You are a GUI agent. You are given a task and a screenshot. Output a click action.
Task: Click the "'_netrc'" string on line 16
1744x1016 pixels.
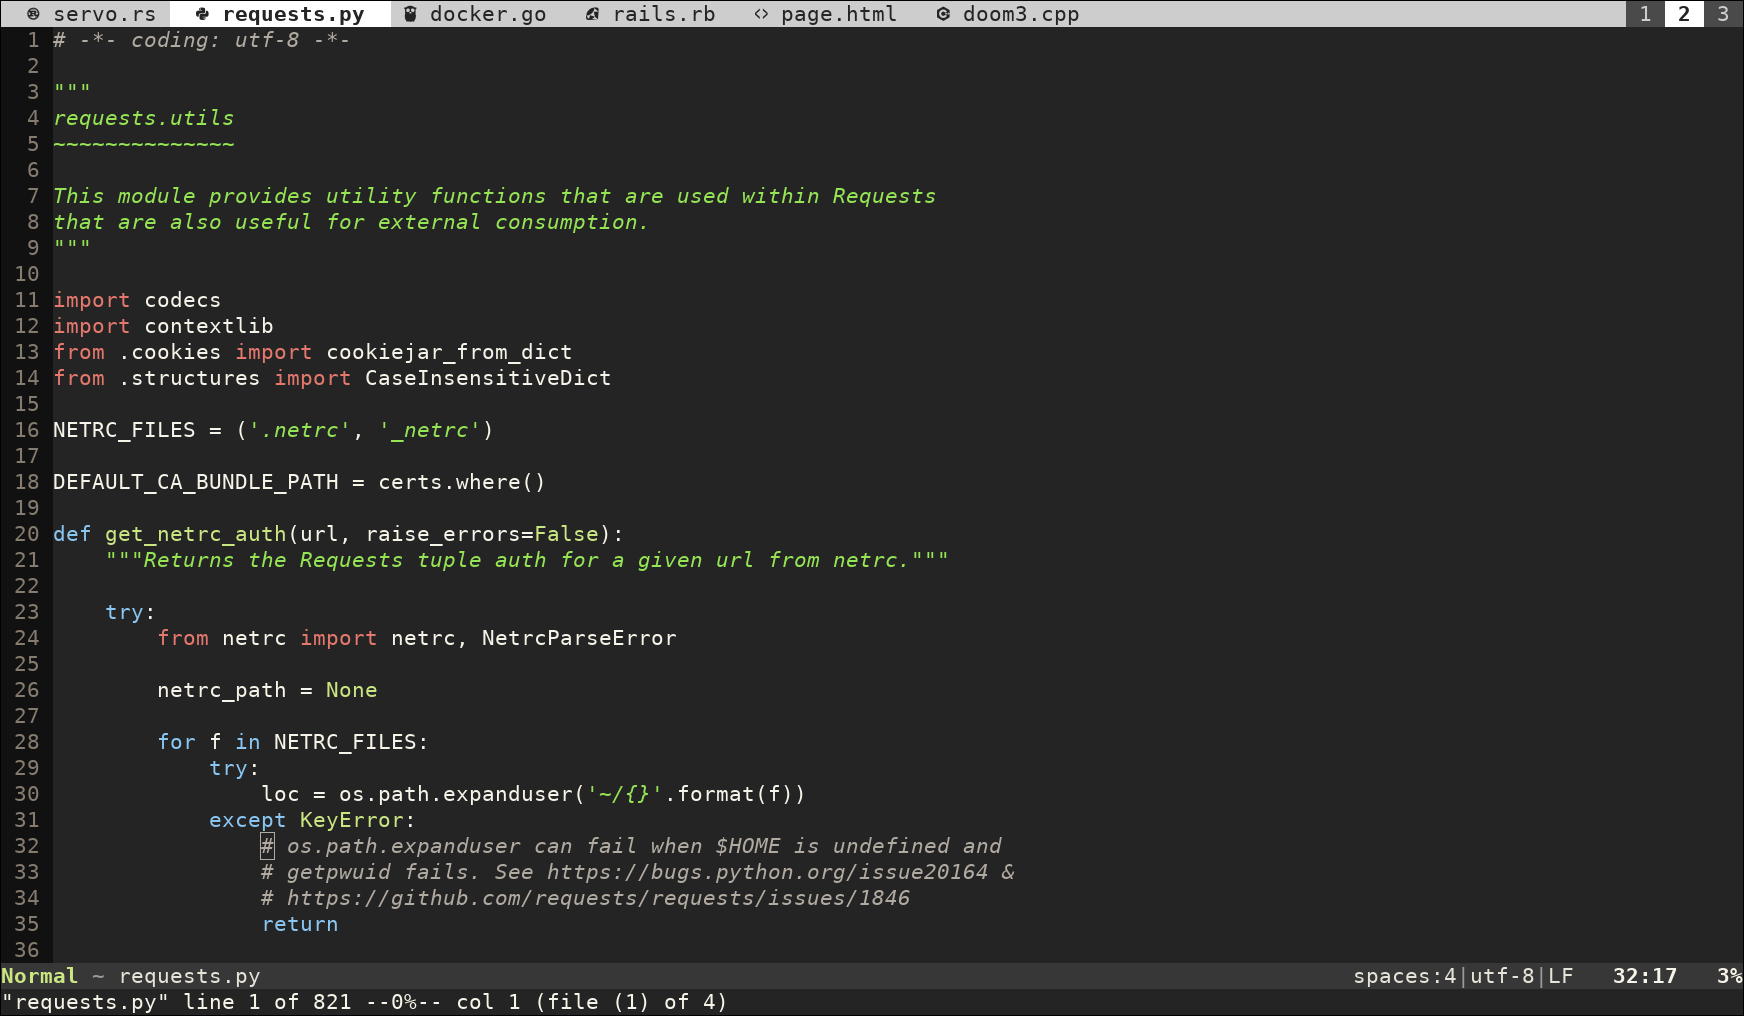coord(430,430)
